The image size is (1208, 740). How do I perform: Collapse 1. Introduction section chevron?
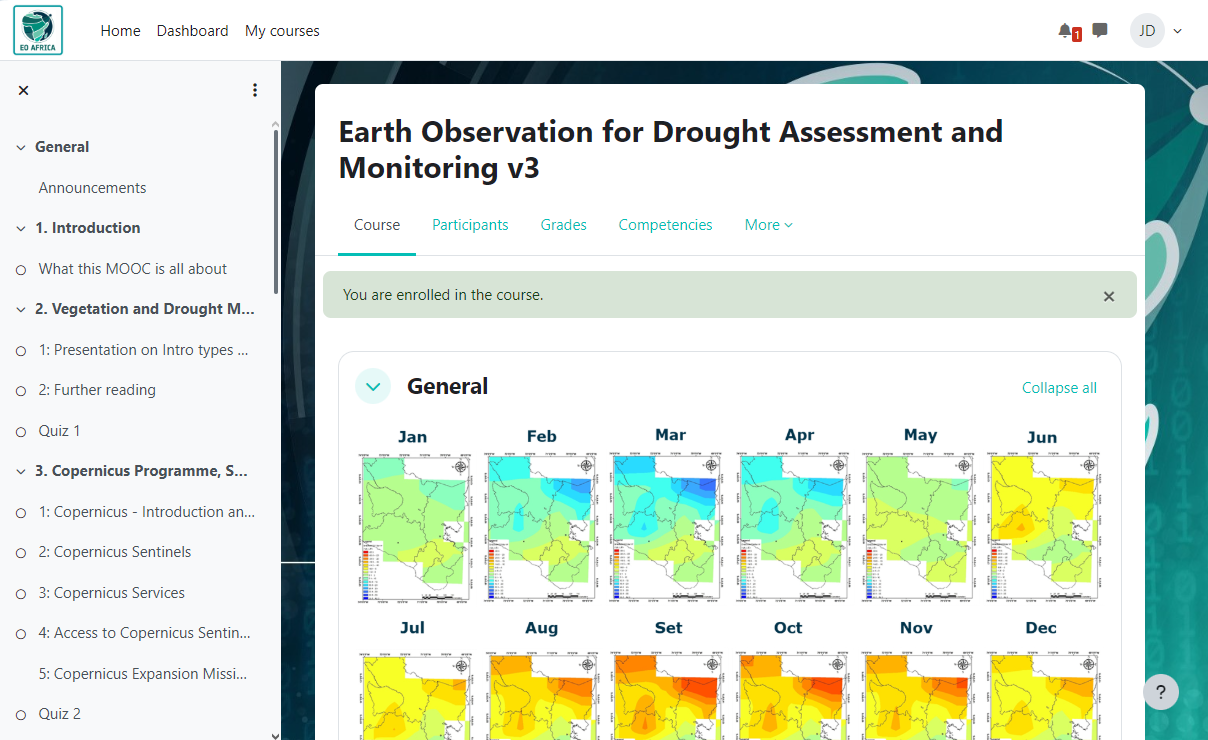click(20, 228)
